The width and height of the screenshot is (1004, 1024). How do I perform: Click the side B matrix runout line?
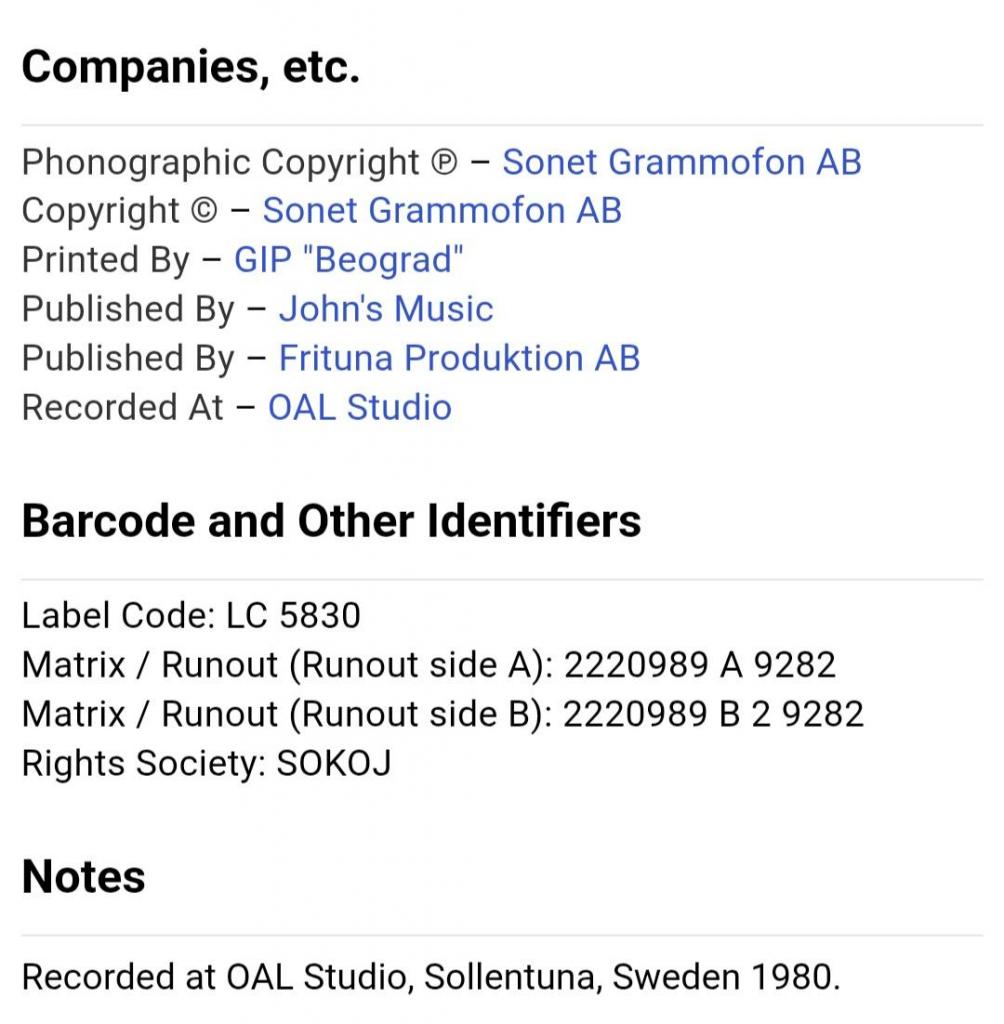[x=442, y=714]
